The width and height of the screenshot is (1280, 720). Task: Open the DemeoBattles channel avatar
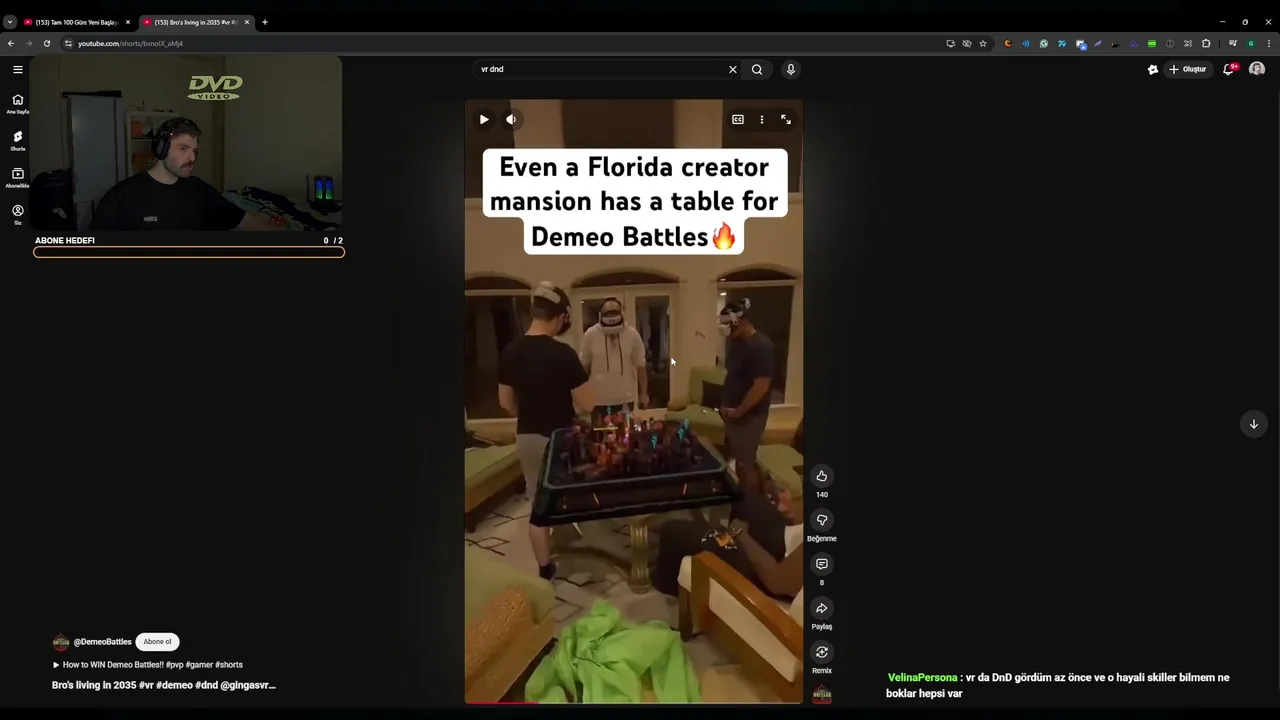61,642
